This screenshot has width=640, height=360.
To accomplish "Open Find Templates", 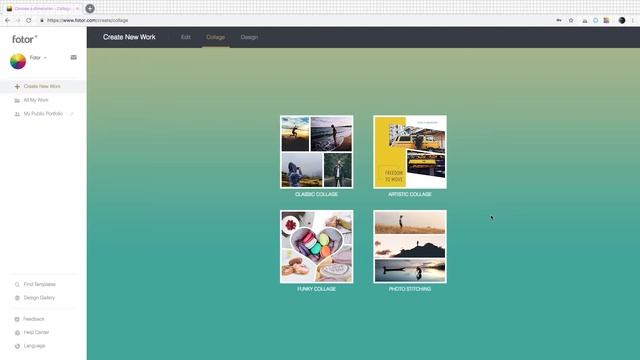I will coord(40,284).
